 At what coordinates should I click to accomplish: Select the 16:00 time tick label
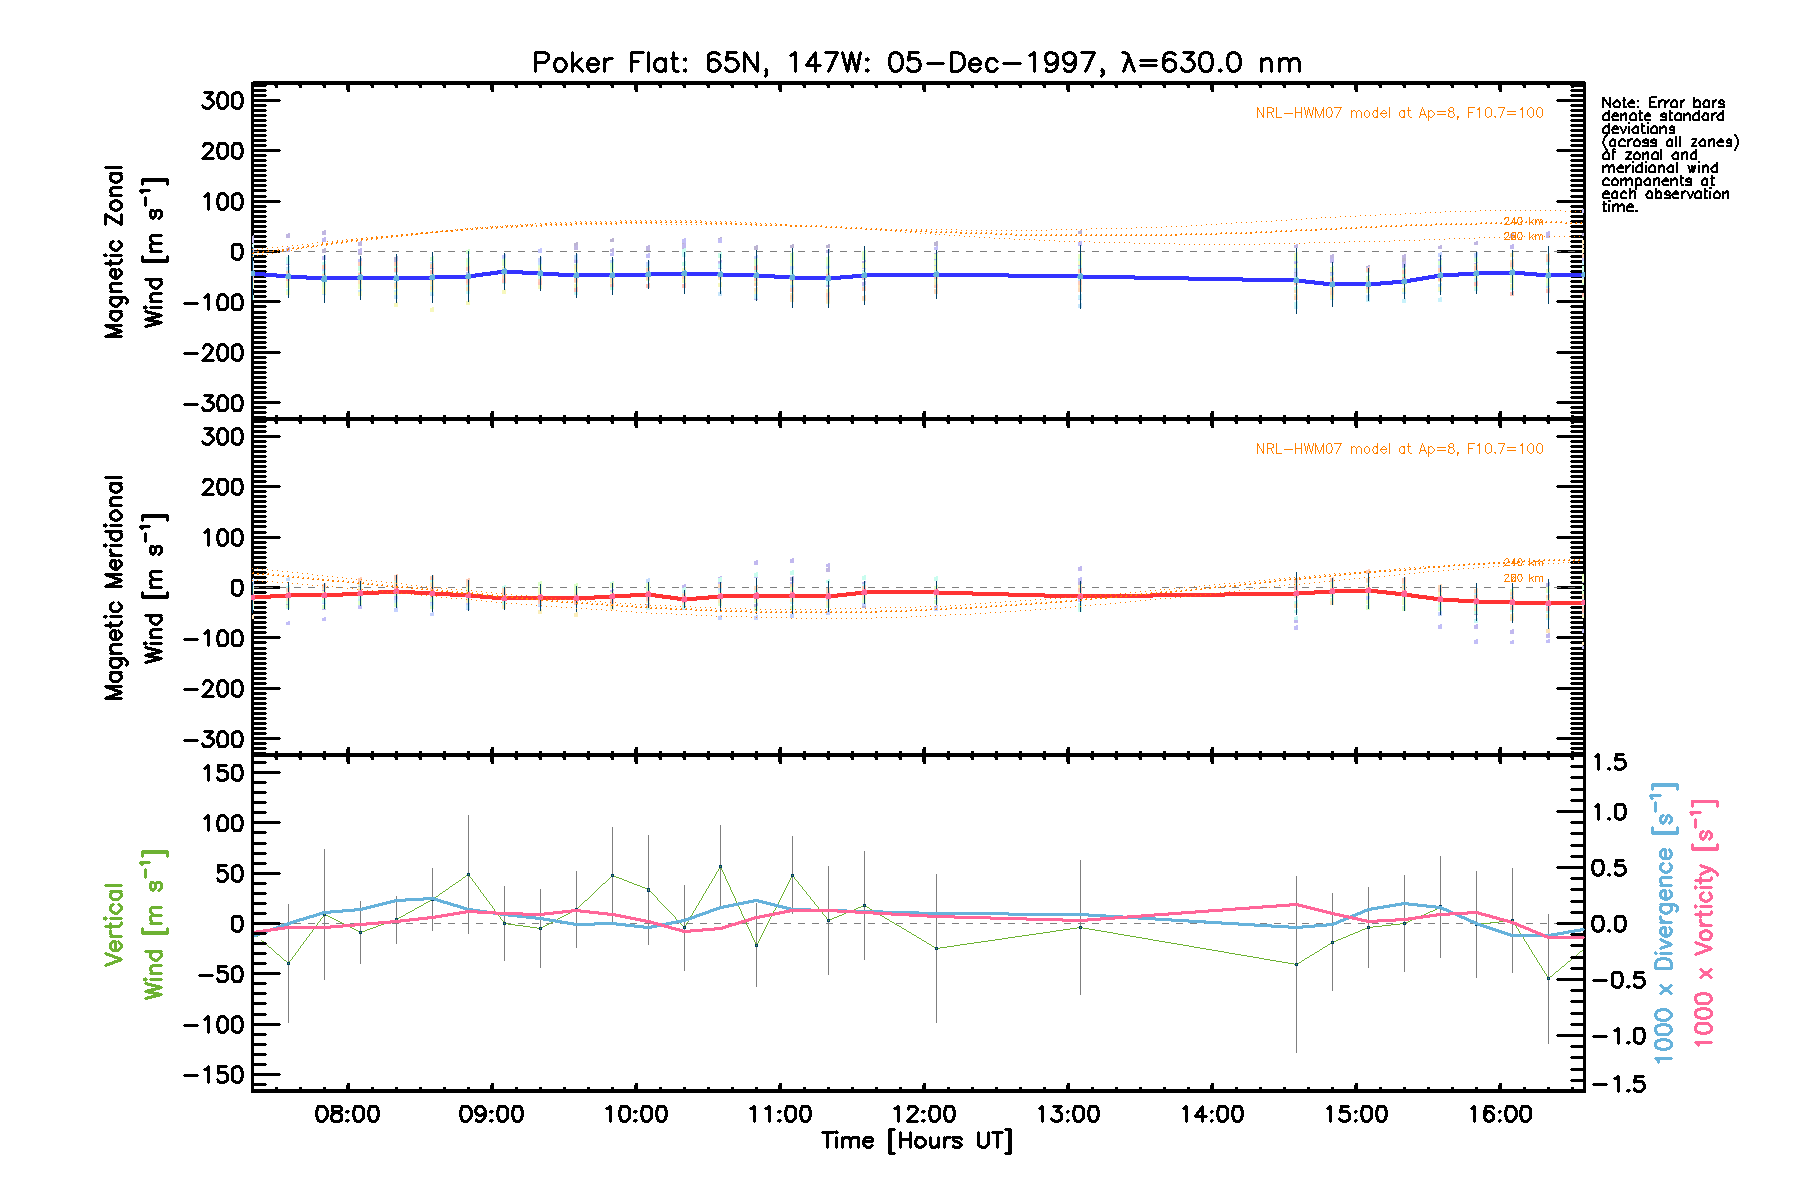coord(1499,1114)
